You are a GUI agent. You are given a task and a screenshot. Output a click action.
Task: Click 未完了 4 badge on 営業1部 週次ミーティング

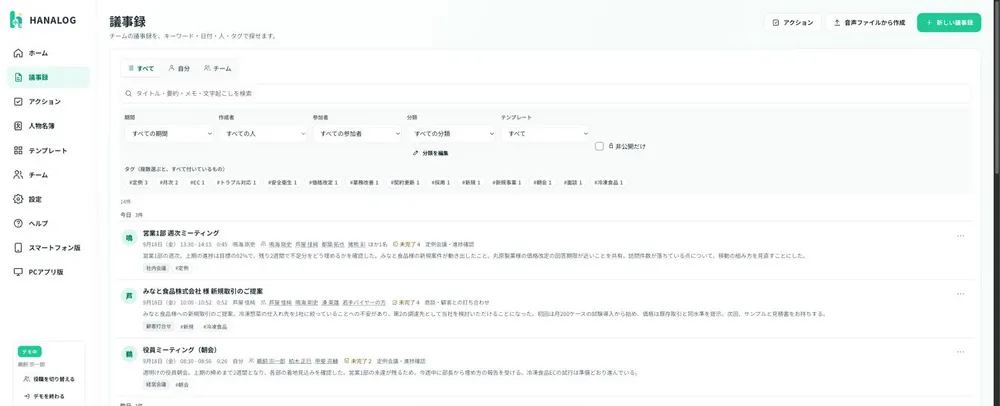click(407, 244)
